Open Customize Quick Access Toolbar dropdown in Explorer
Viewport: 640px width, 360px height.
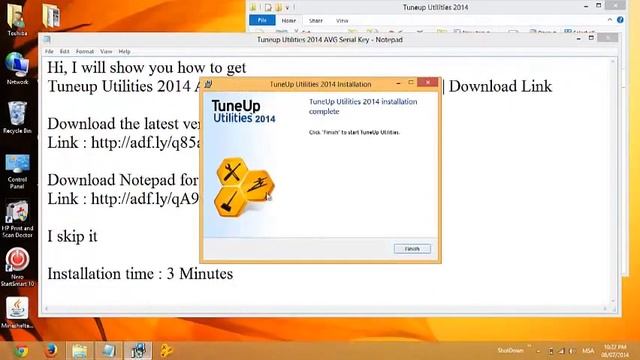click(x=287, y=7)
